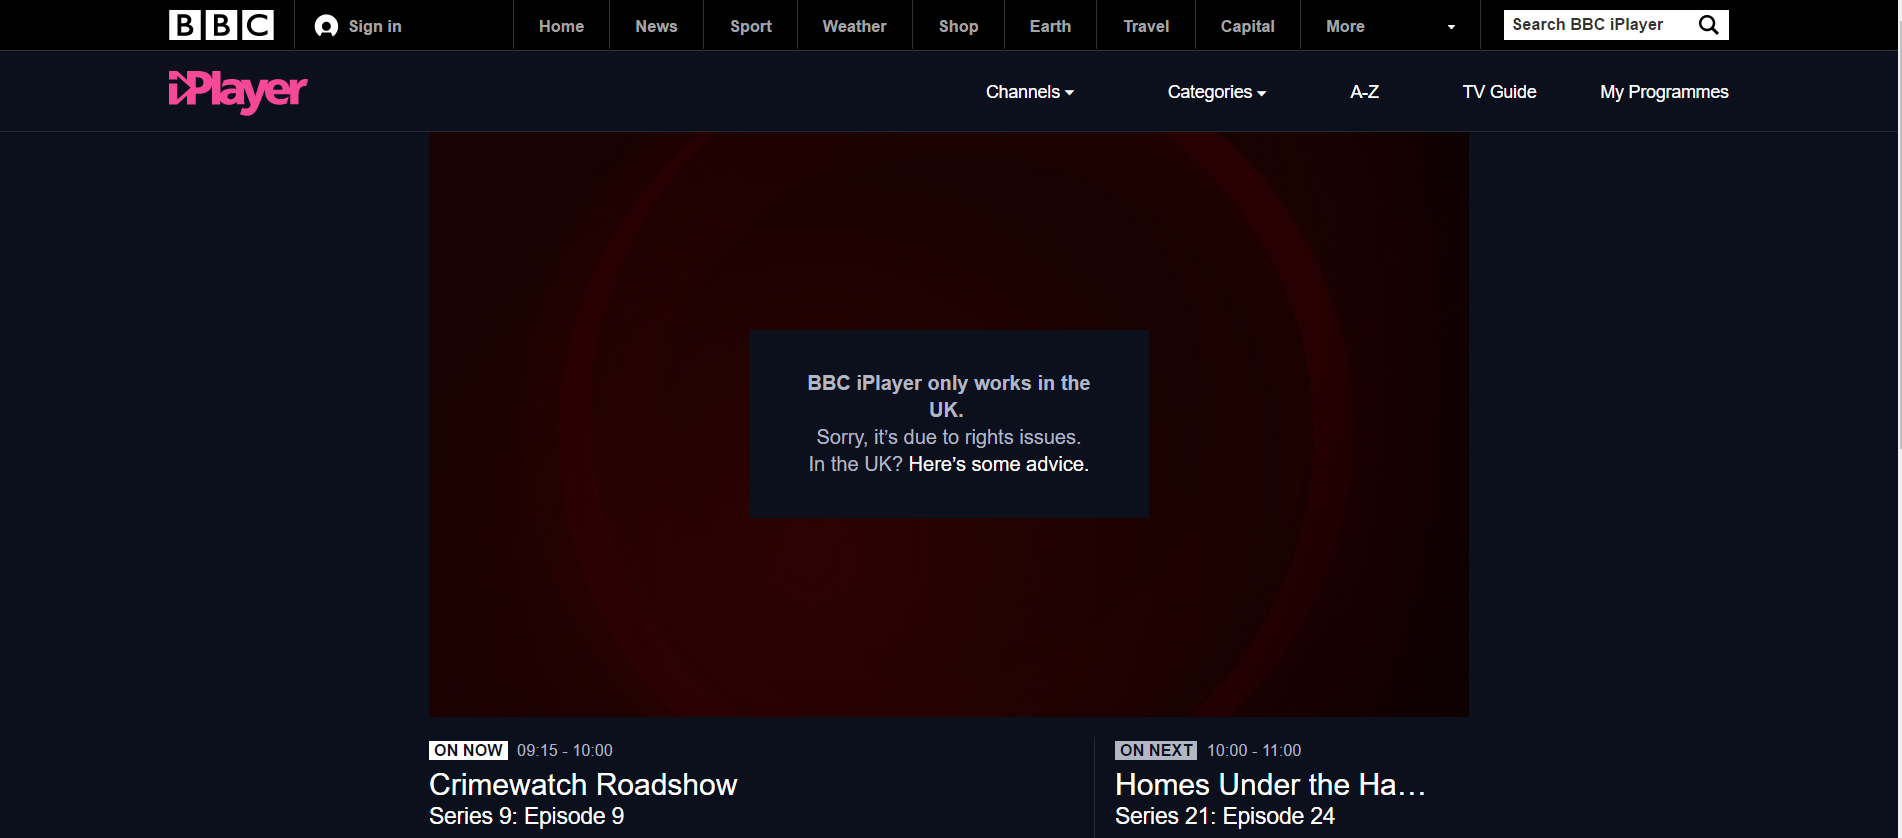Open Homes Under the Hammer title
This screenshot has height=838, width=1902.
pos(1270,785)
